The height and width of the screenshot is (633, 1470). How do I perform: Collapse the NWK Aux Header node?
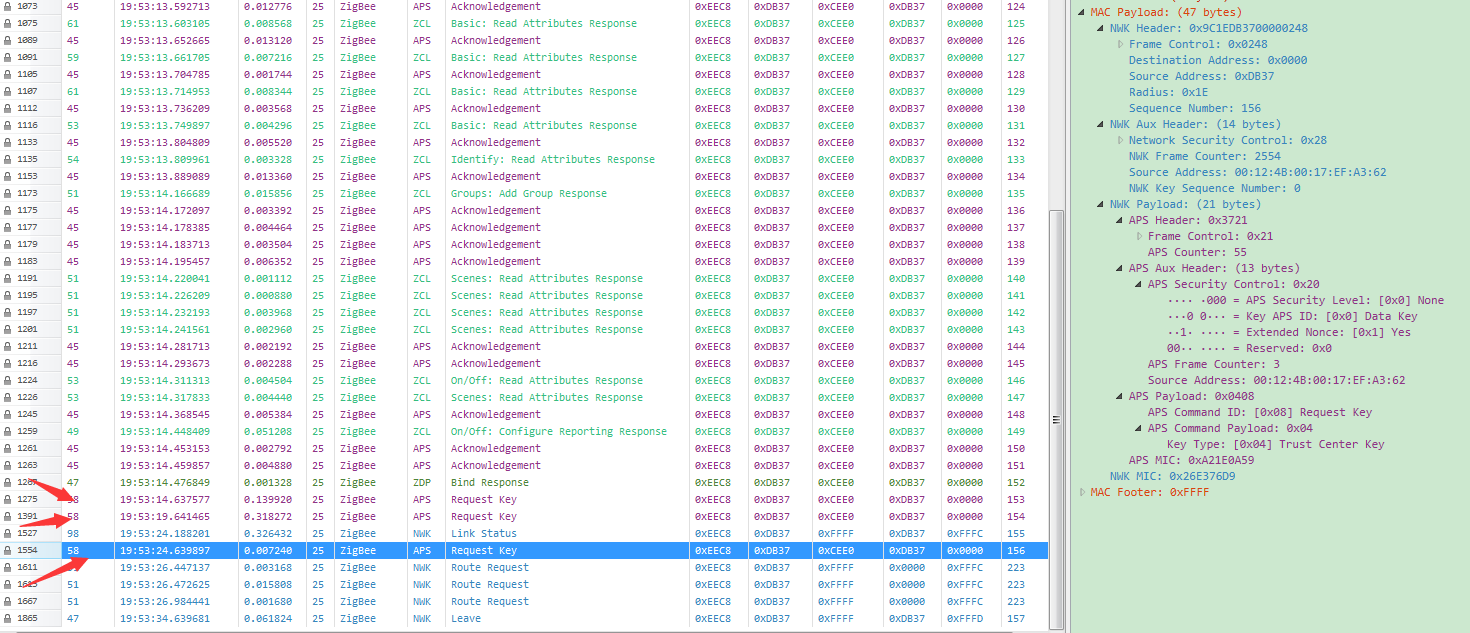[1101, 124]
